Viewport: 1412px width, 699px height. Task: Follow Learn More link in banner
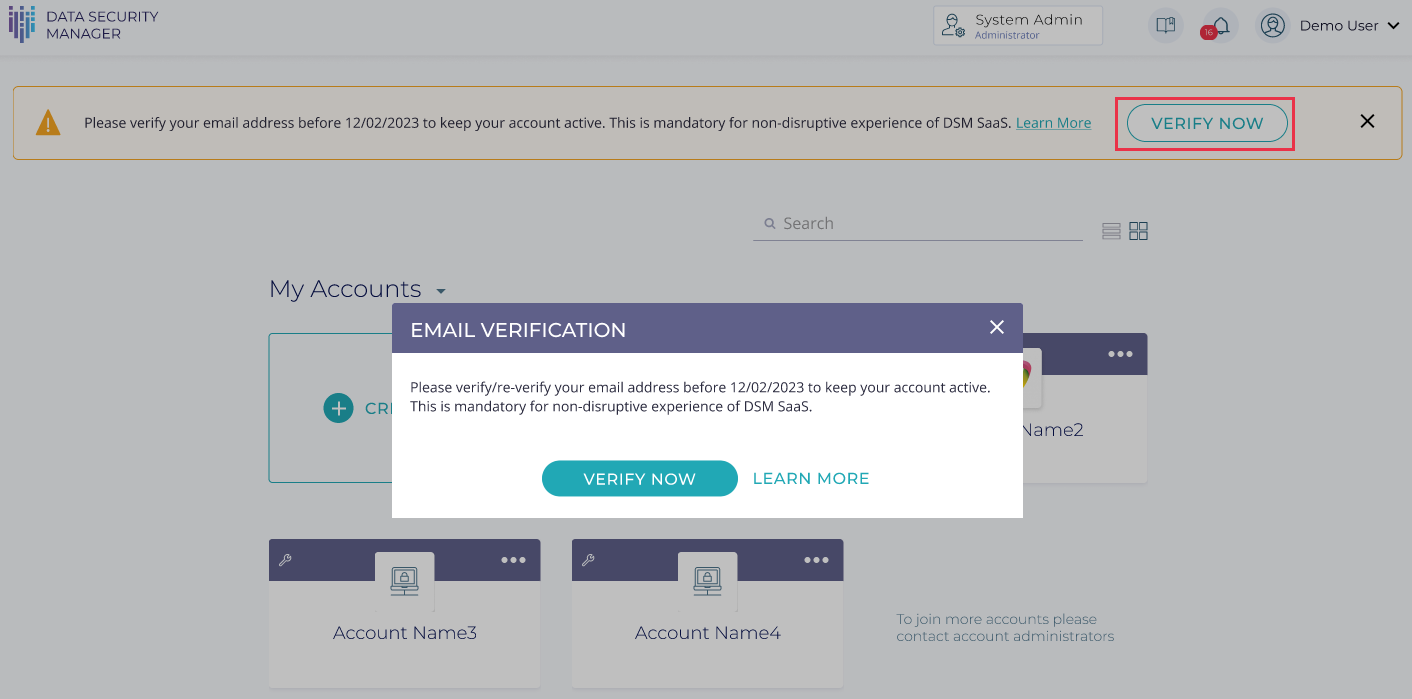coord(1053,123)
